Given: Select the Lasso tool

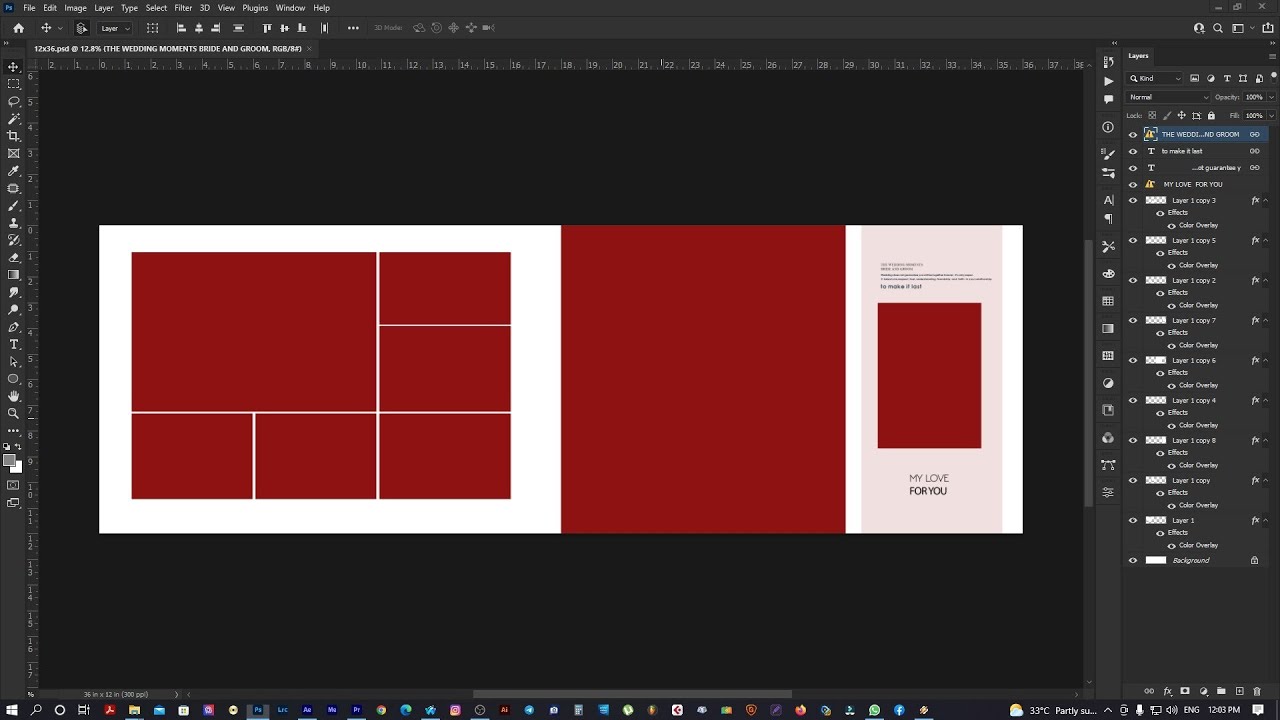Looking at the screenshot, I should click(13, 102).
